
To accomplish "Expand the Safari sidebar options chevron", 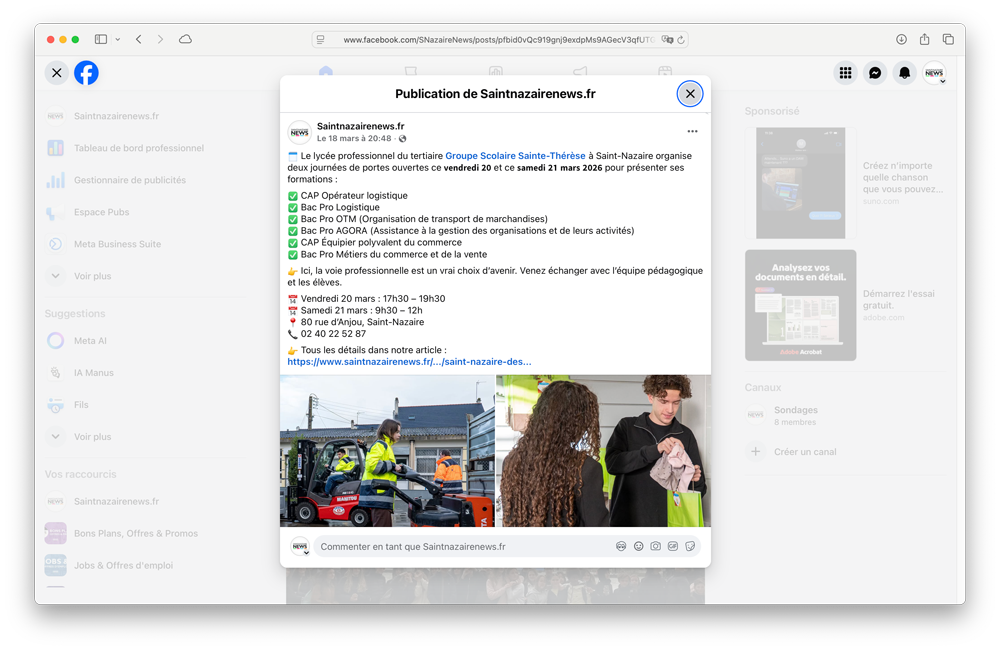I will pos(118,40).
